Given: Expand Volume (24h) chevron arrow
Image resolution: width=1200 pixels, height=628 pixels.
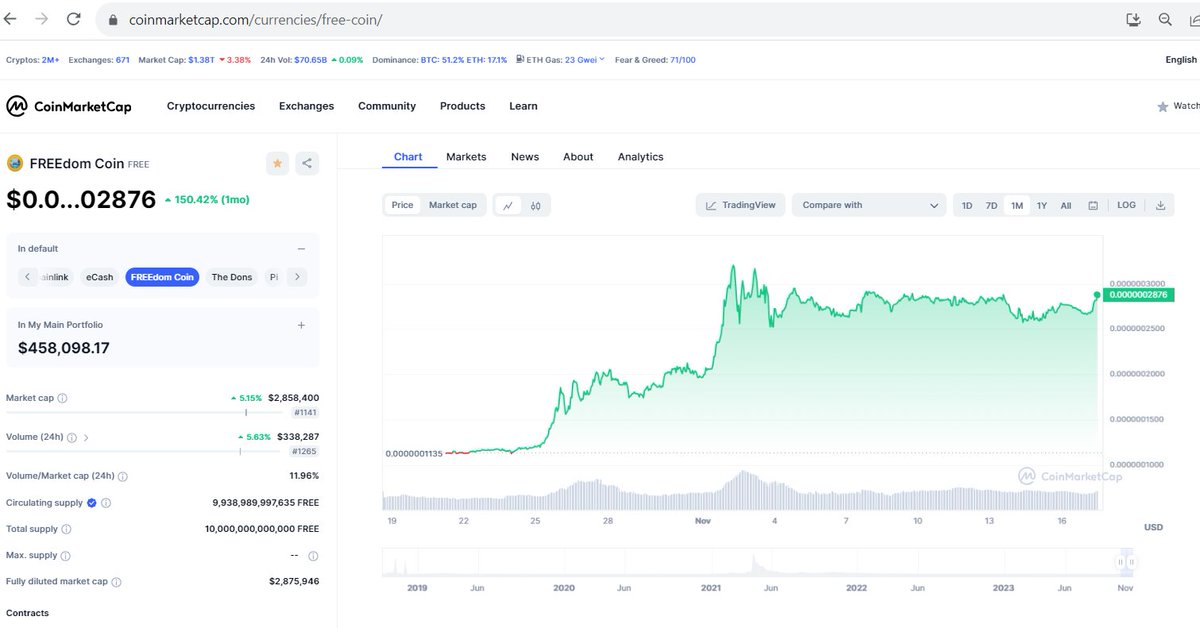Looking at the screenshot, I should (x=86, y=437).
